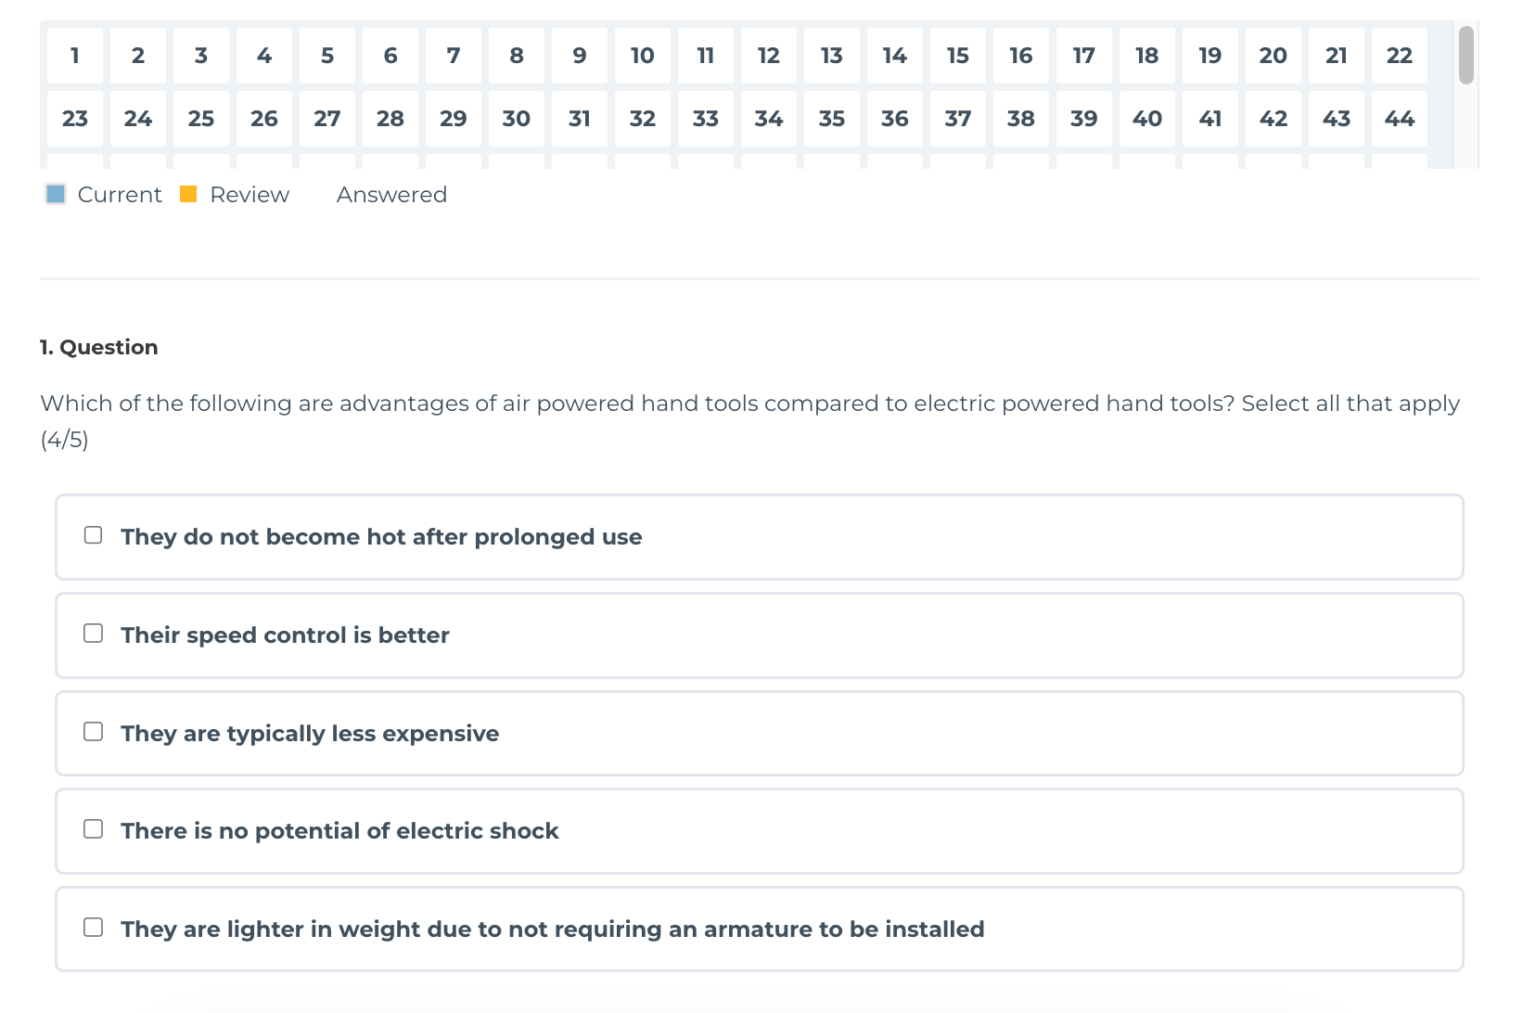
Task: Navigate to question 44
Action: pyautogui.click(x=1399, y=118)
